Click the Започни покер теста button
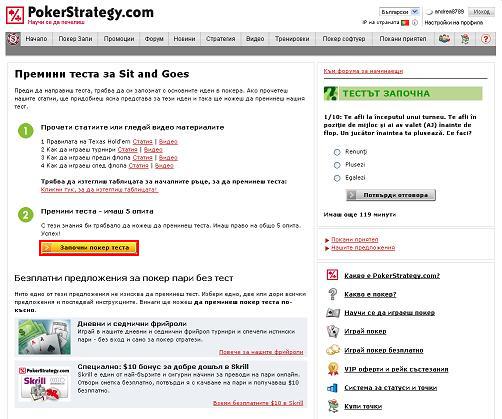This screenshot has width=502, height=419. coord(89,248)
